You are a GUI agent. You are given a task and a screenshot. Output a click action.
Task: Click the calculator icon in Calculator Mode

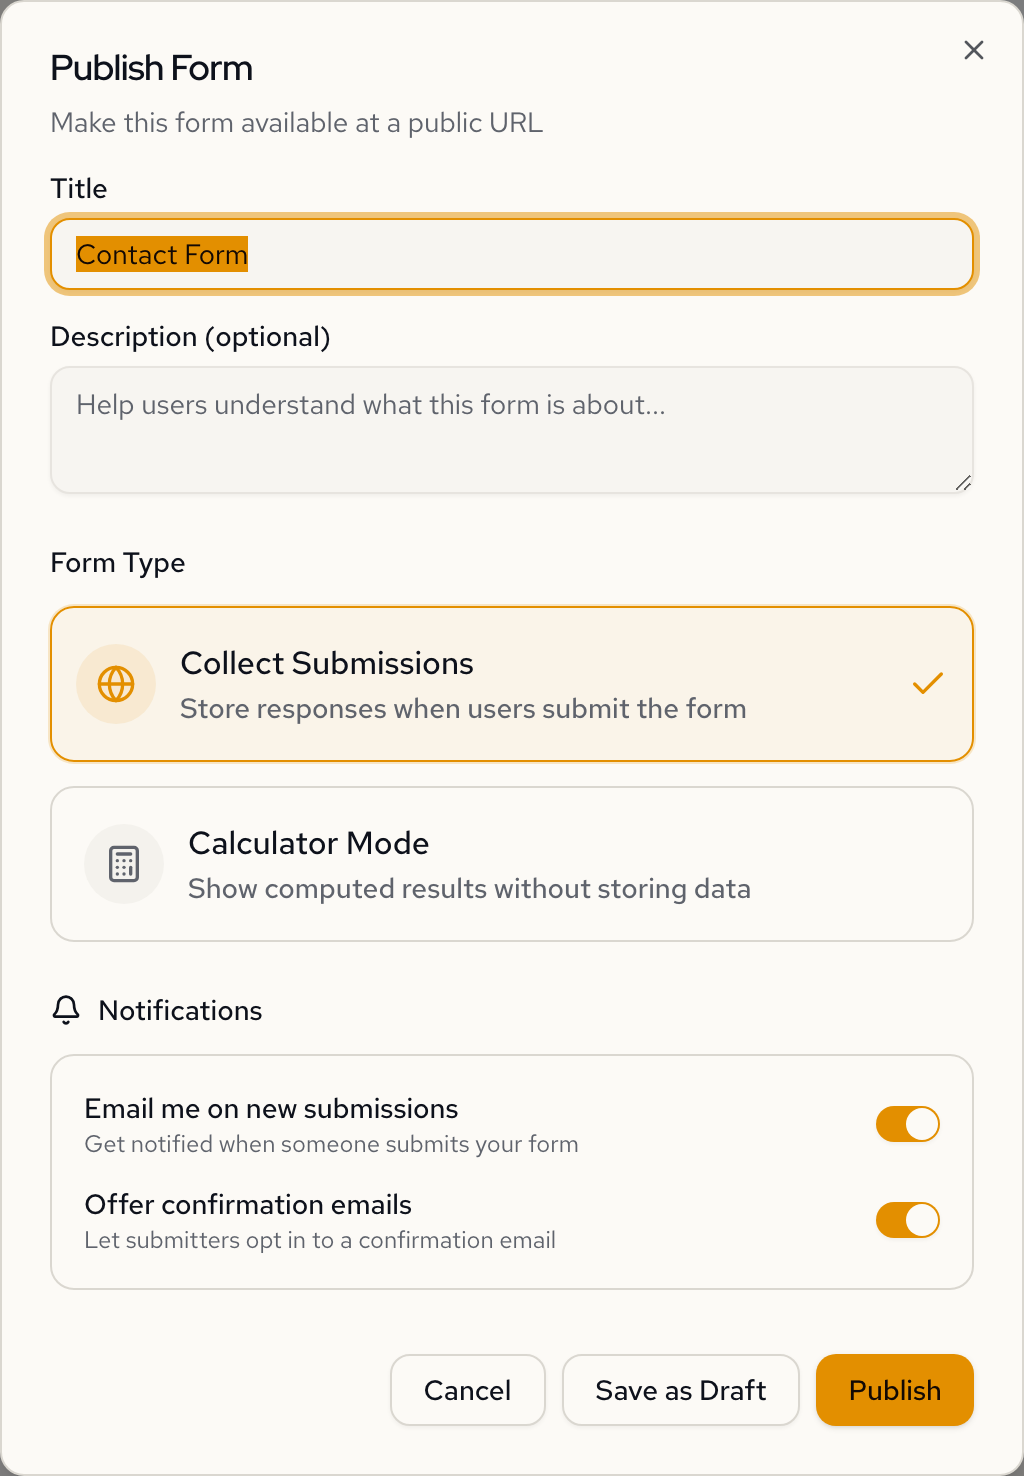tap(124, 864)
